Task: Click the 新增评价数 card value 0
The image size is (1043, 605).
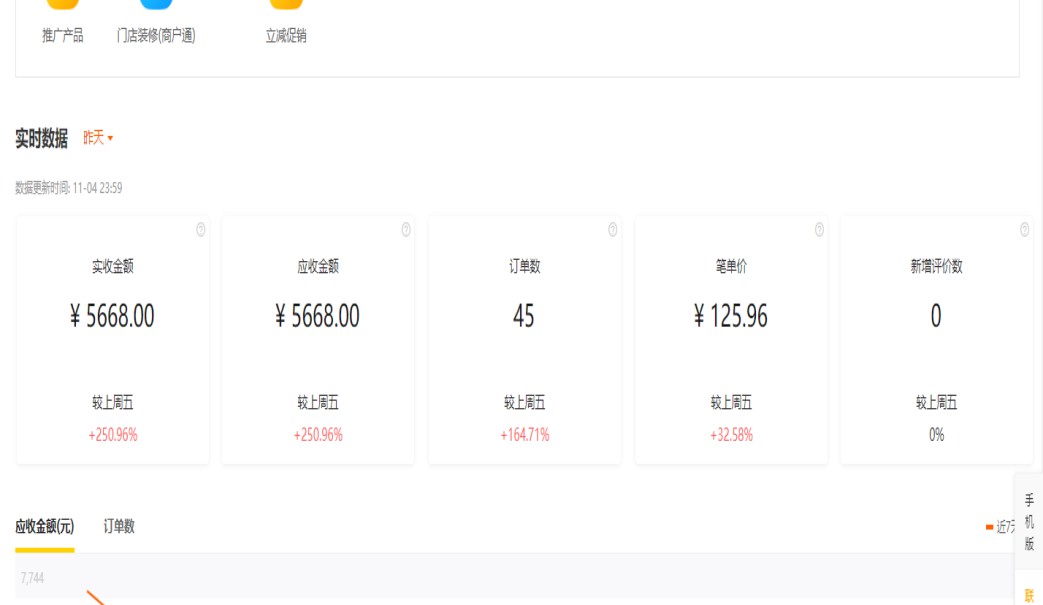Action: 936,317
